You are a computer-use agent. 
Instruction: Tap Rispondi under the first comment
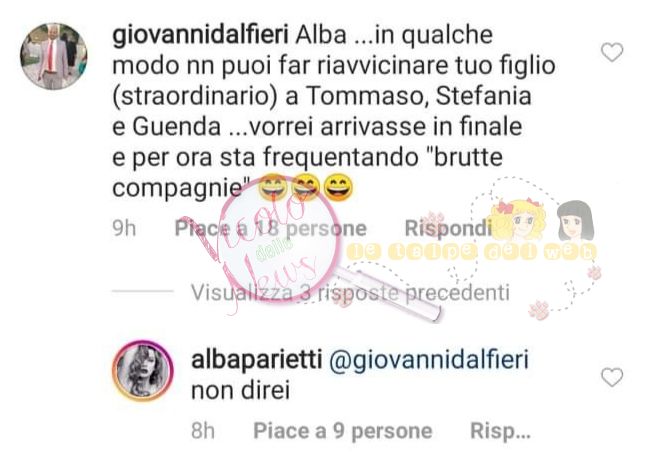(448, 228)
